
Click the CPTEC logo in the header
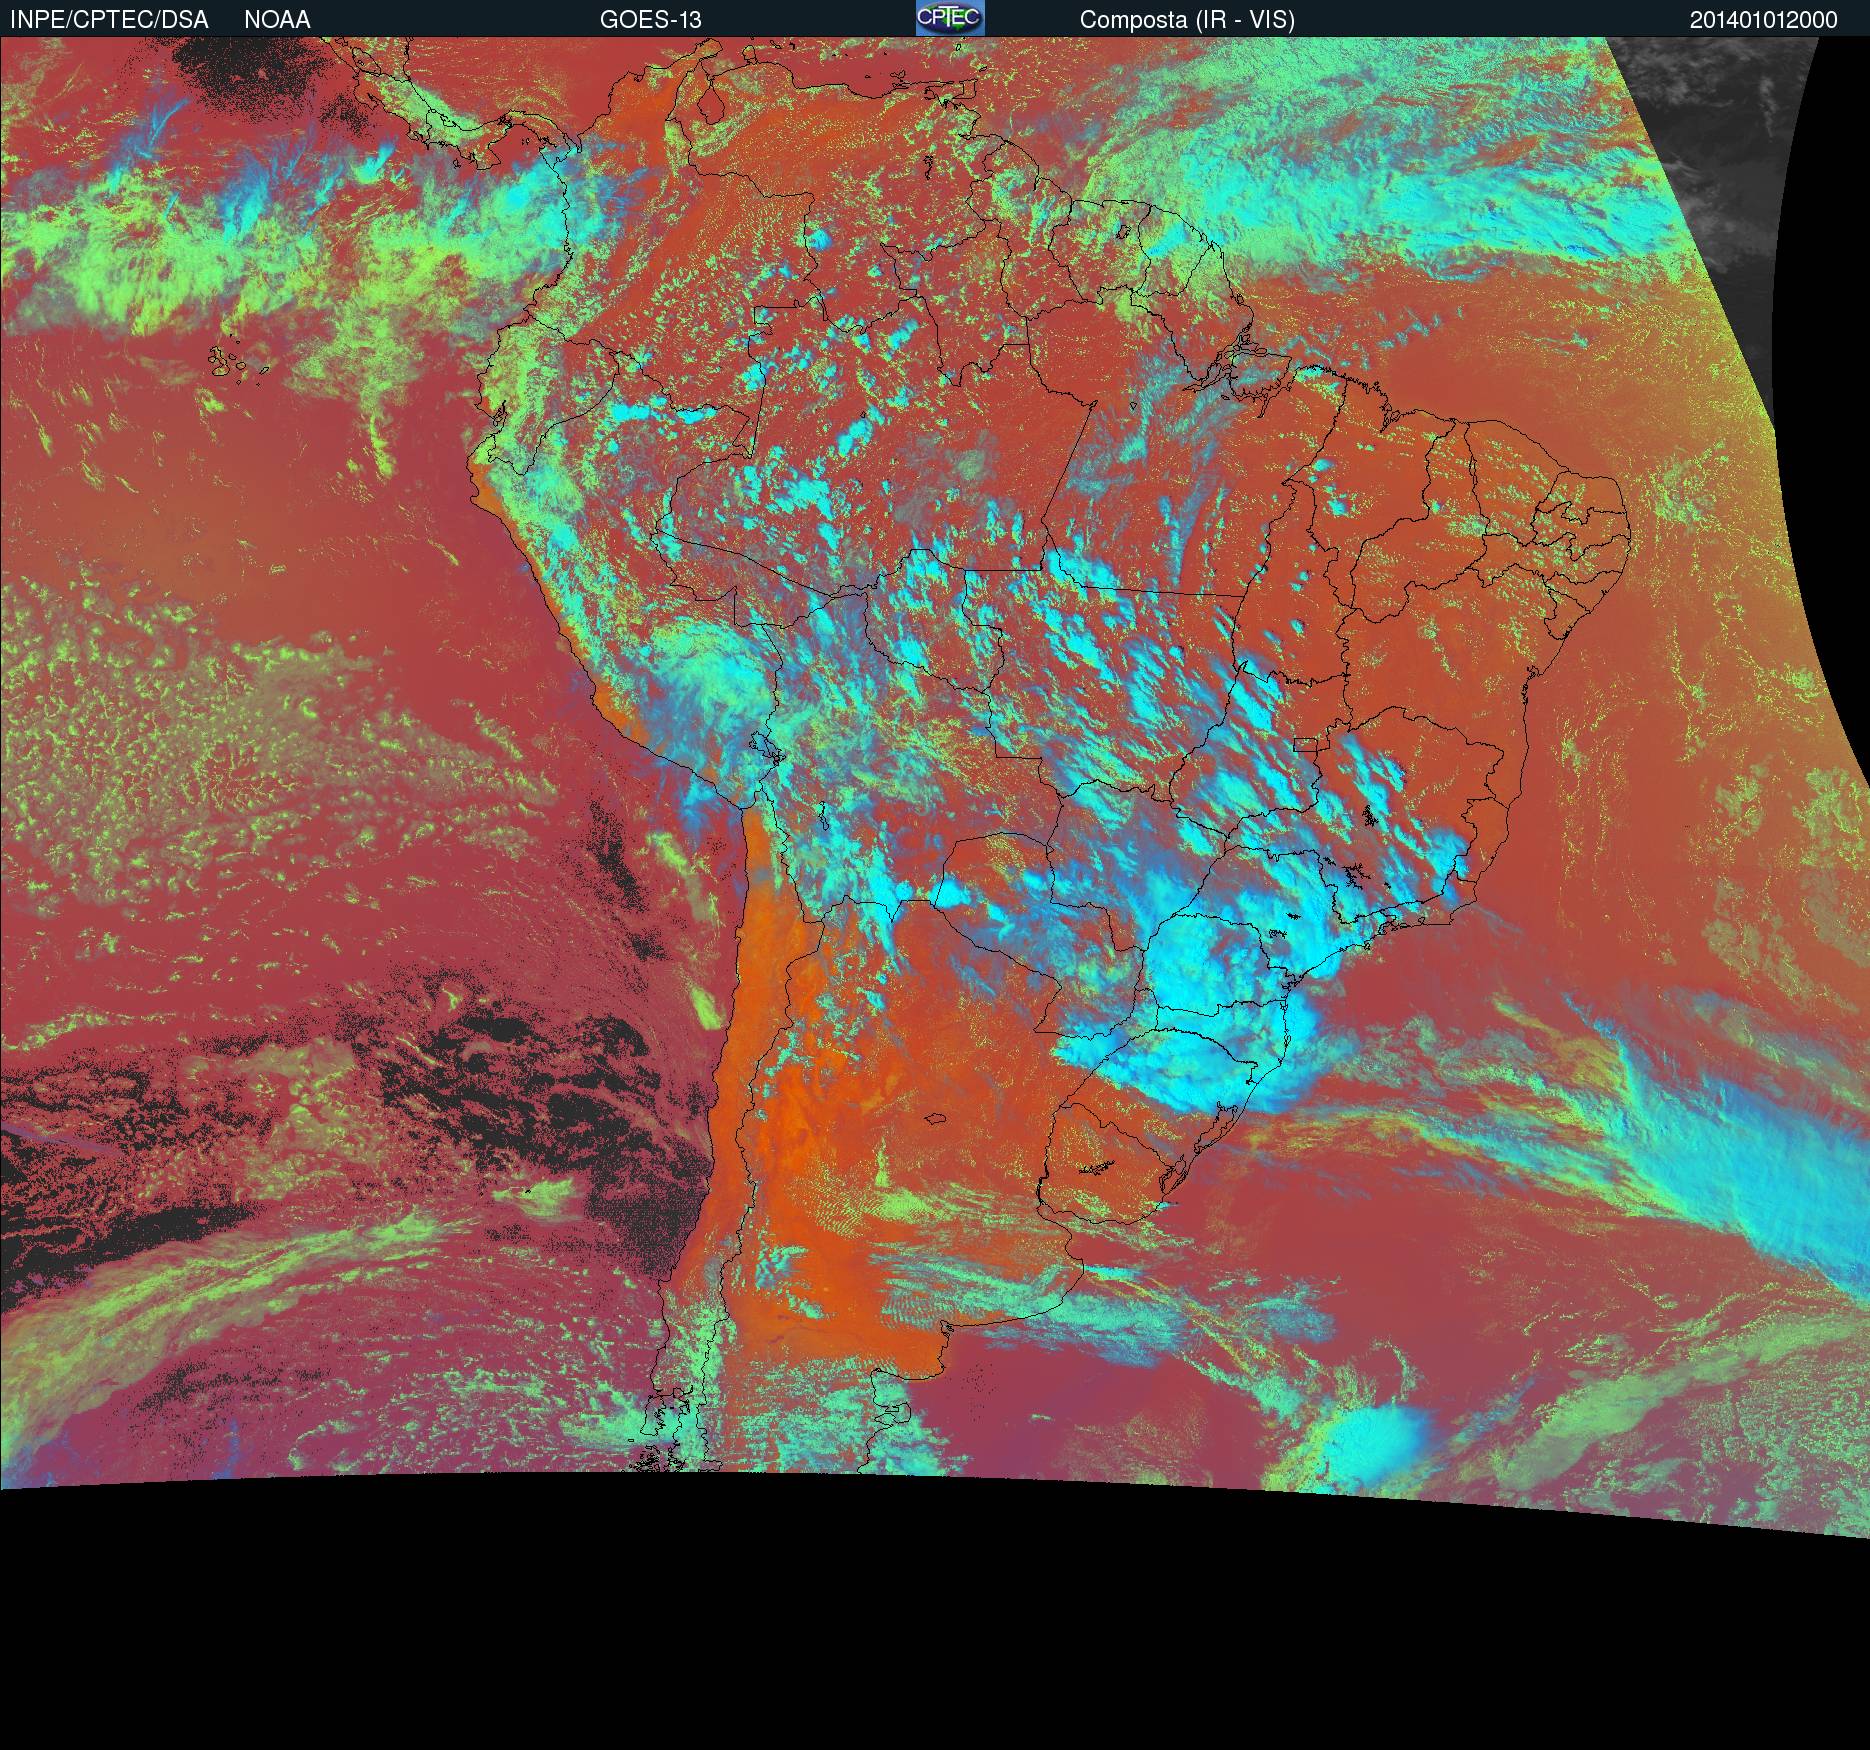[x=950, y=18]
